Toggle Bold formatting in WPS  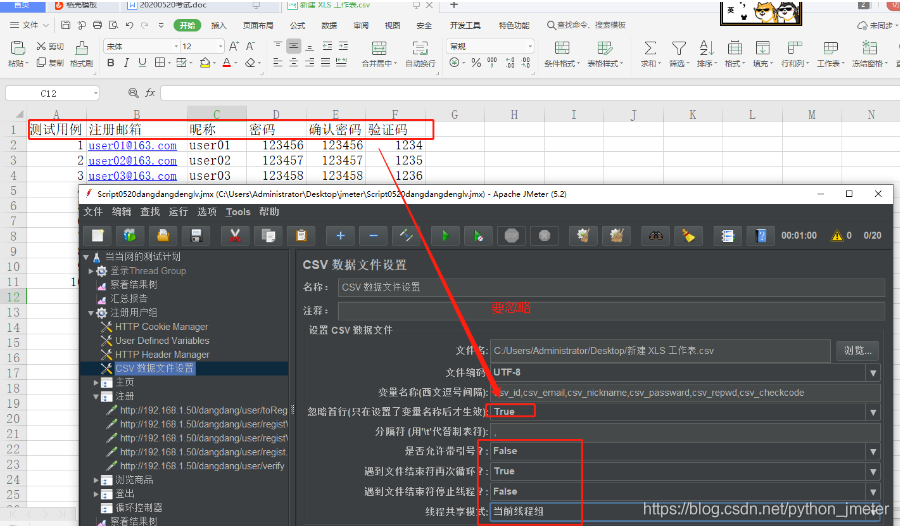[x=111, y=63]
